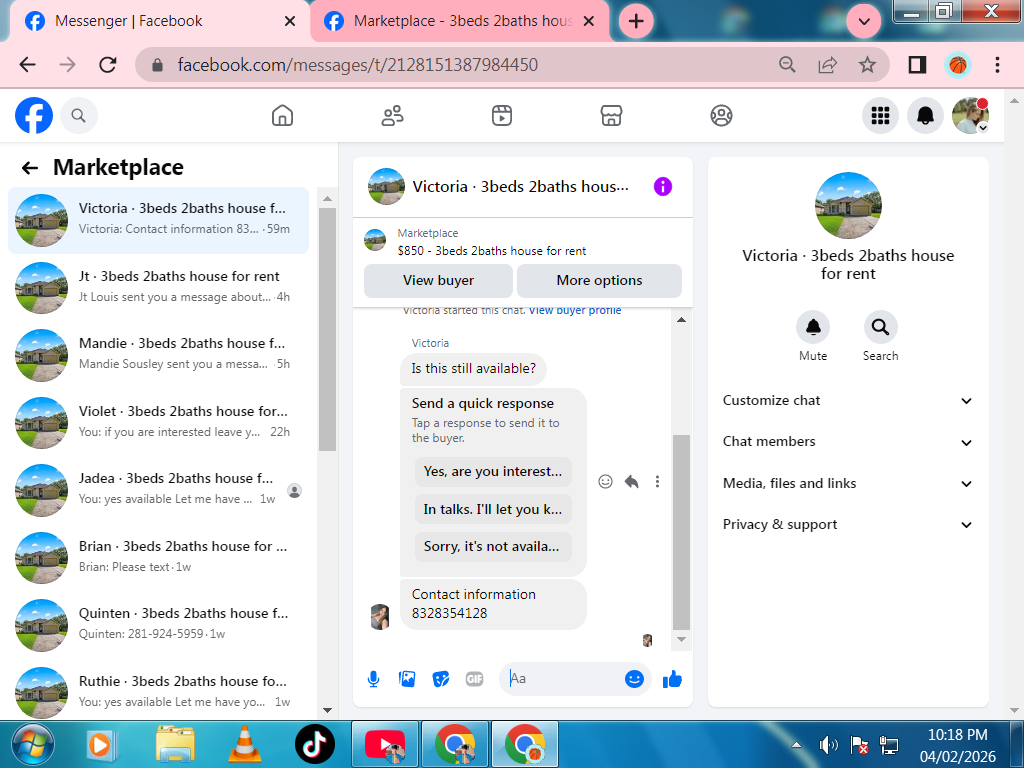The width and height of the screenshot is (1024, 768).
Task: Open Jt conversation in list
Action: [x=158, y=287]
